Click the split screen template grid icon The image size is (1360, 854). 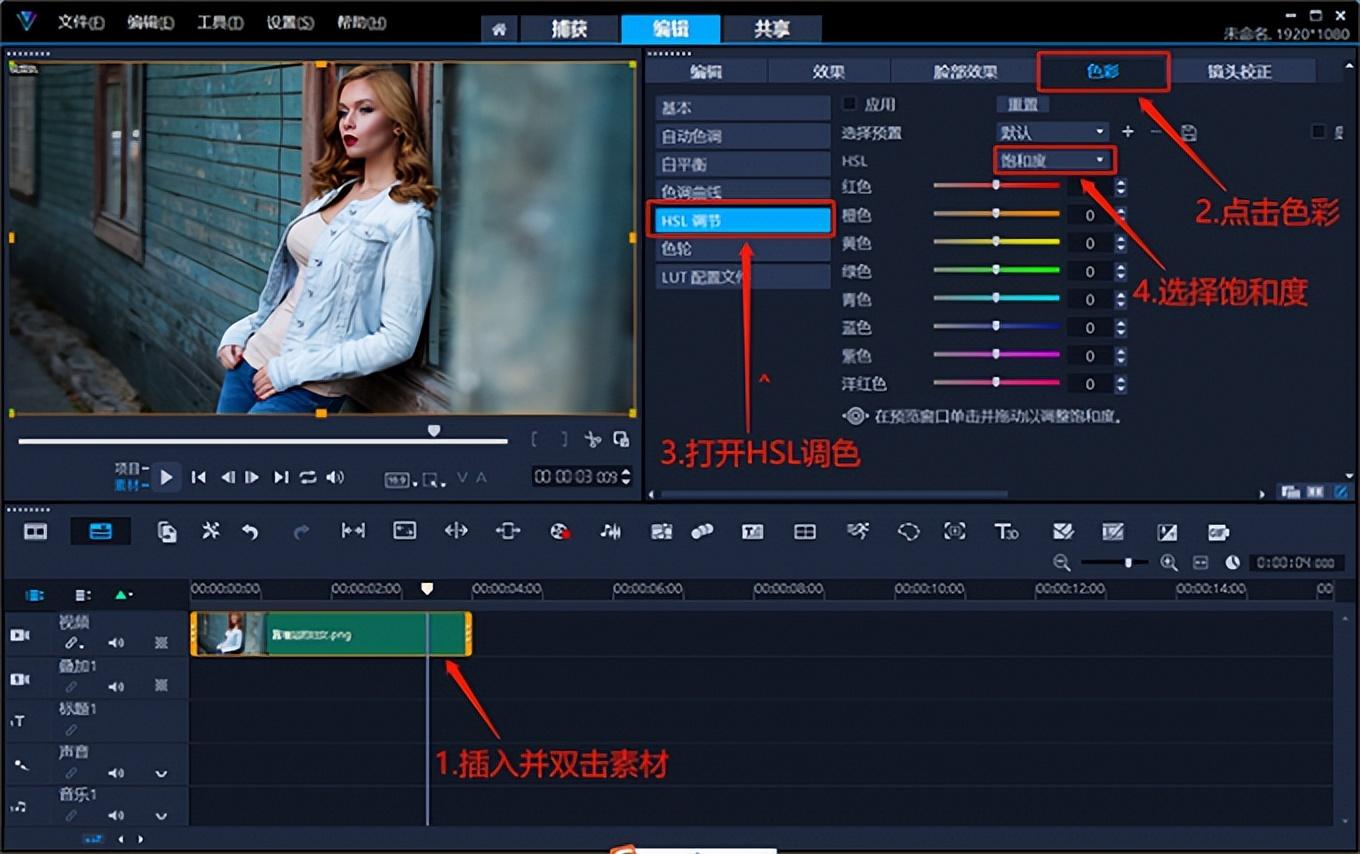click(x=804, y=532)
